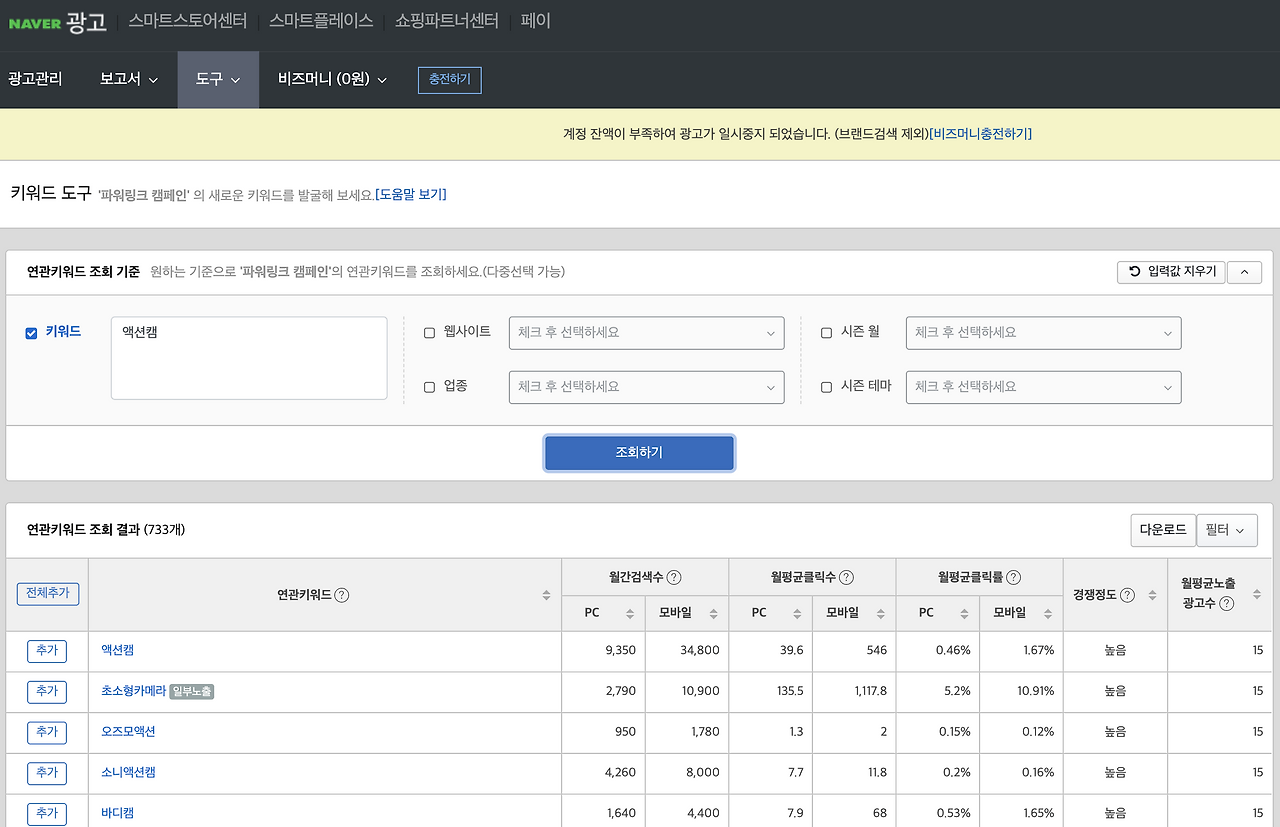1280x827 pixels.
Task: Sort by PC under 월평균클릭수
Action: pos(797,613)
